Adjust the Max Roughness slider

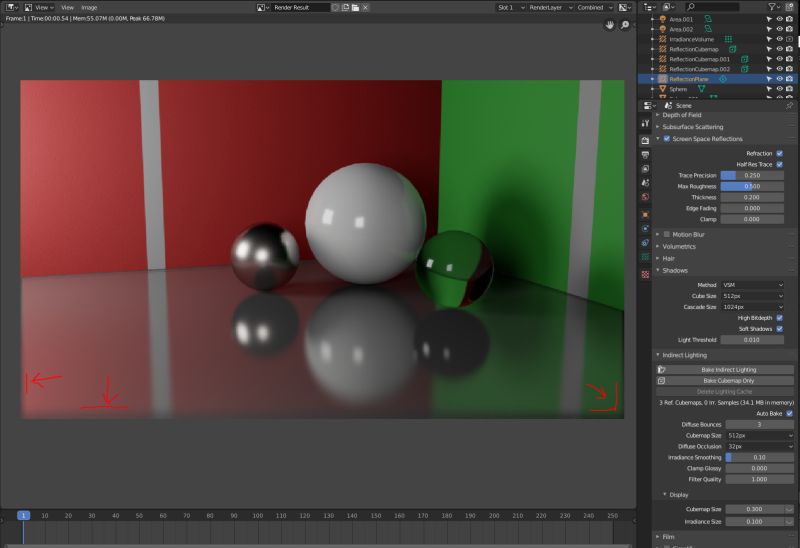753,187
